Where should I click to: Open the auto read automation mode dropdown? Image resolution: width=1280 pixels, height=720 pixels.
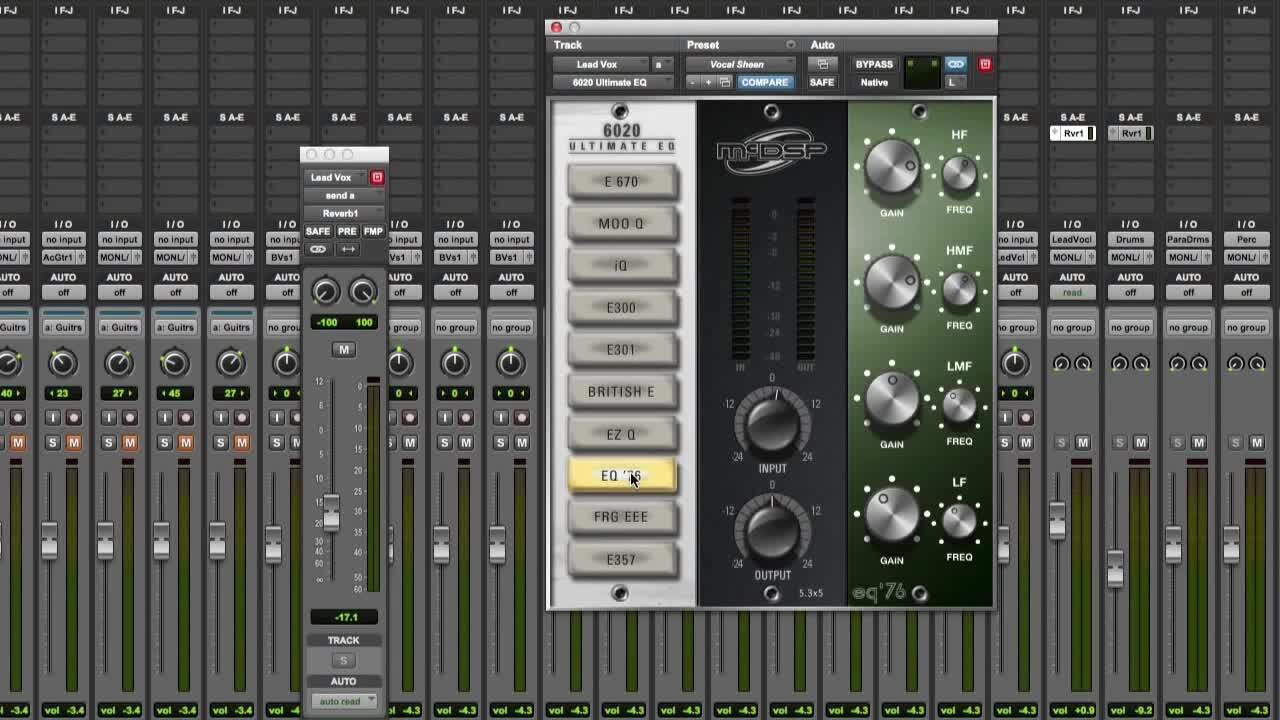pyautogui.click(x=343, y=701)
